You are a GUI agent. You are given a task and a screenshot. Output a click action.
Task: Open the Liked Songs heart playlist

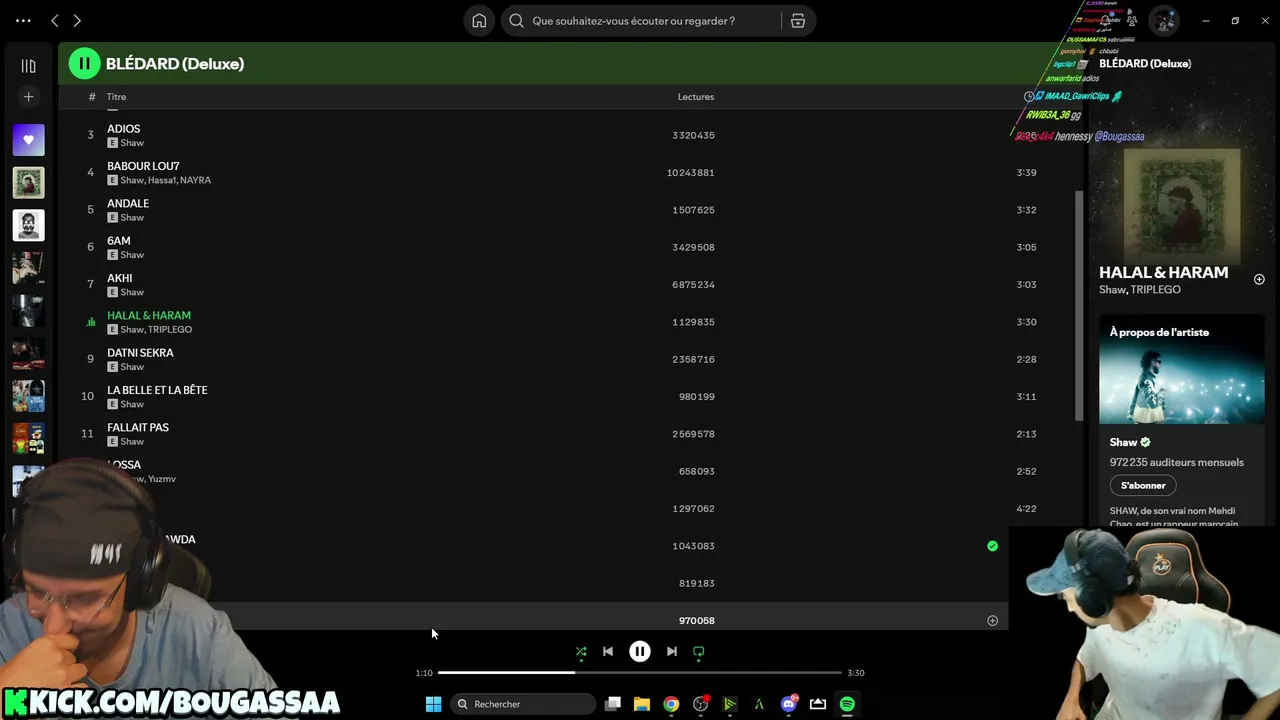click(28, 140)
